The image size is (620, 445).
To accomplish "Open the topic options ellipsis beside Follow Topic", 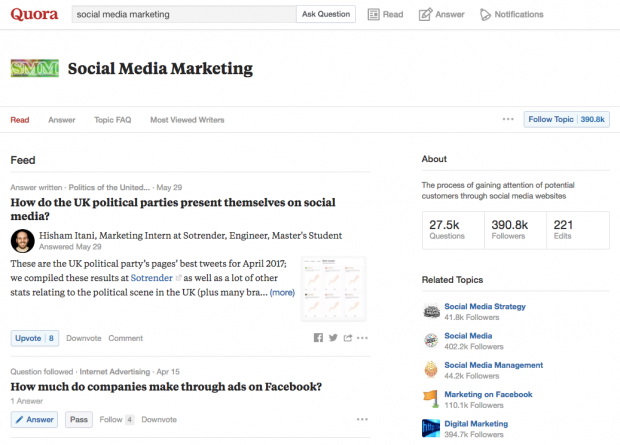I will click(508, 119).
